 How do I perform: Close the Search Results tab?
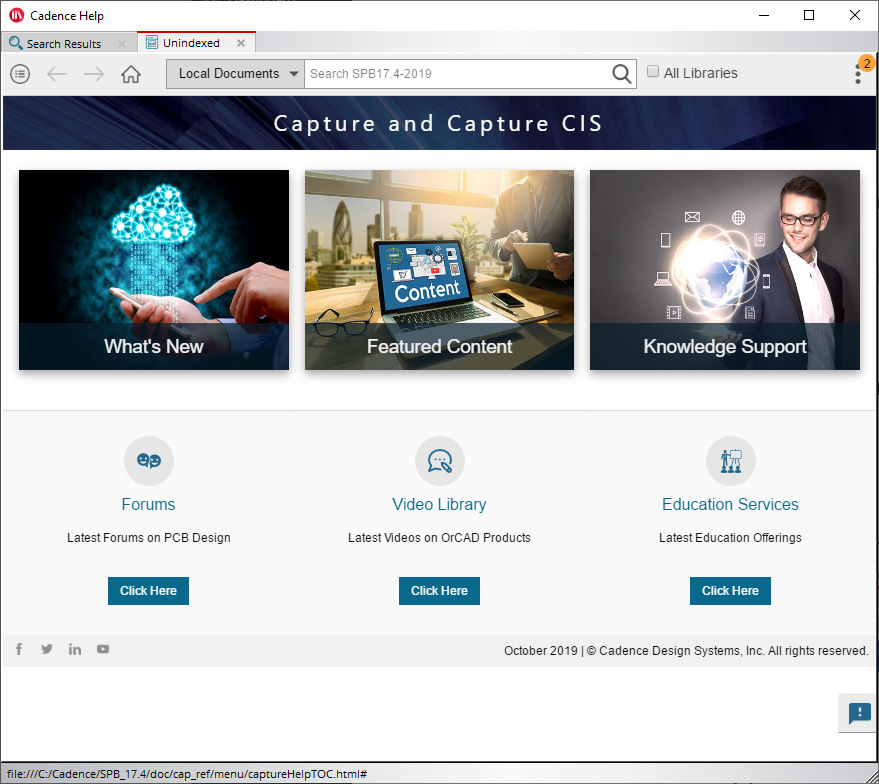click(x=122, y=43)
